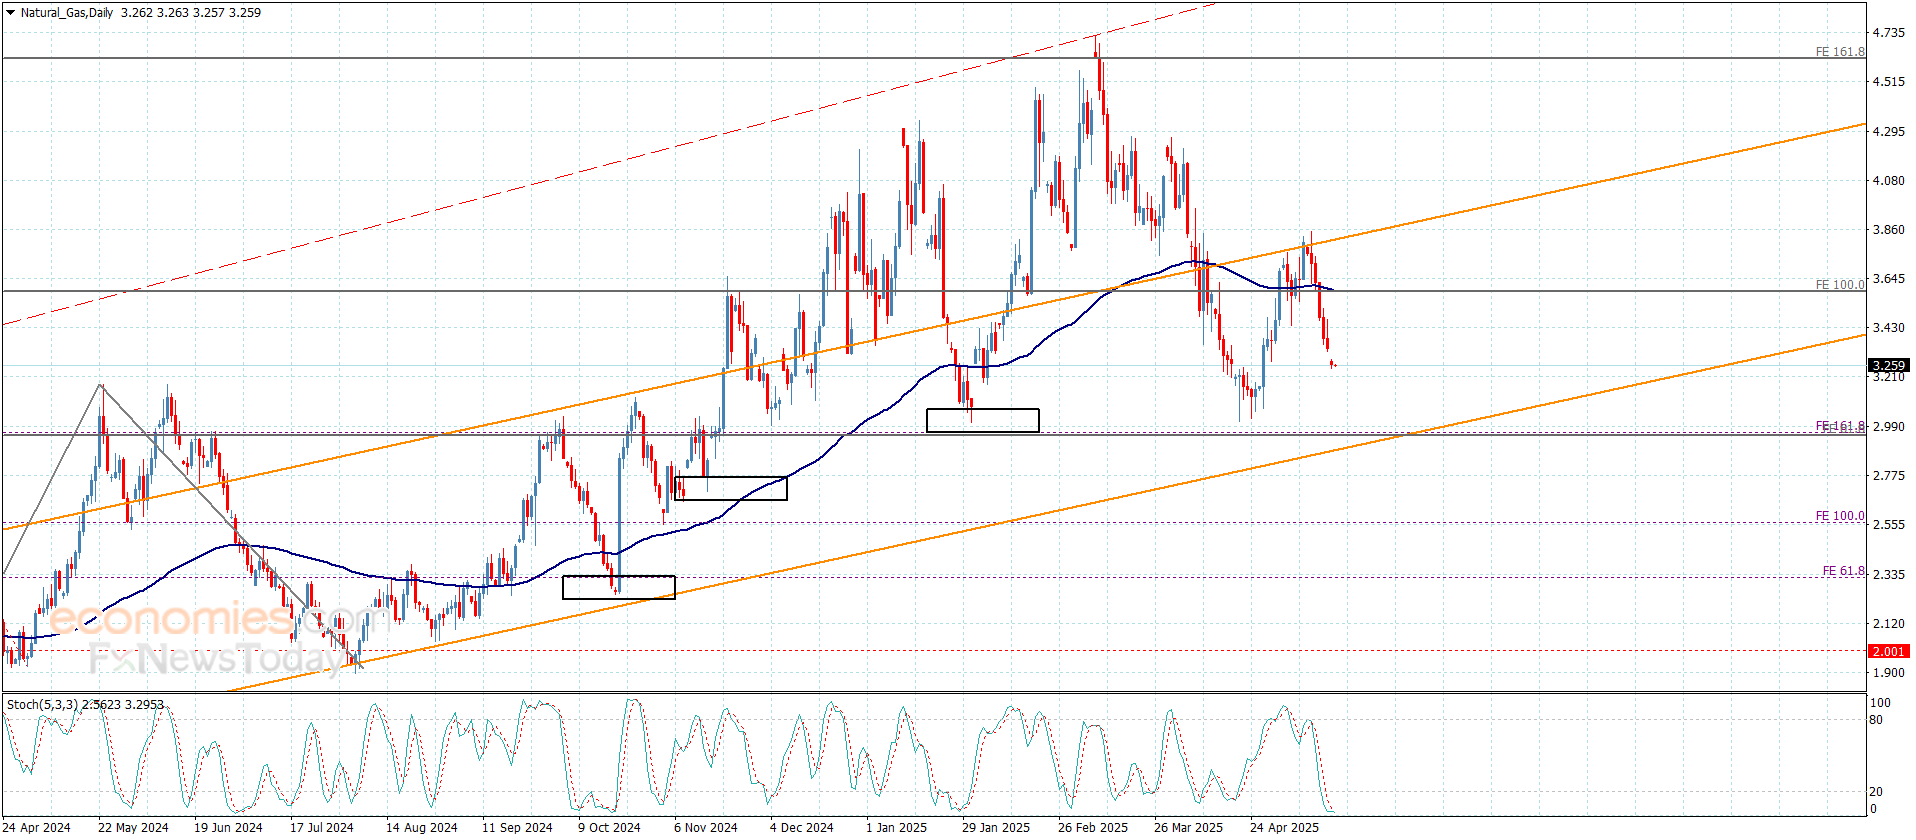Click the 2.555 price axis value

[x=1888, y=525]
